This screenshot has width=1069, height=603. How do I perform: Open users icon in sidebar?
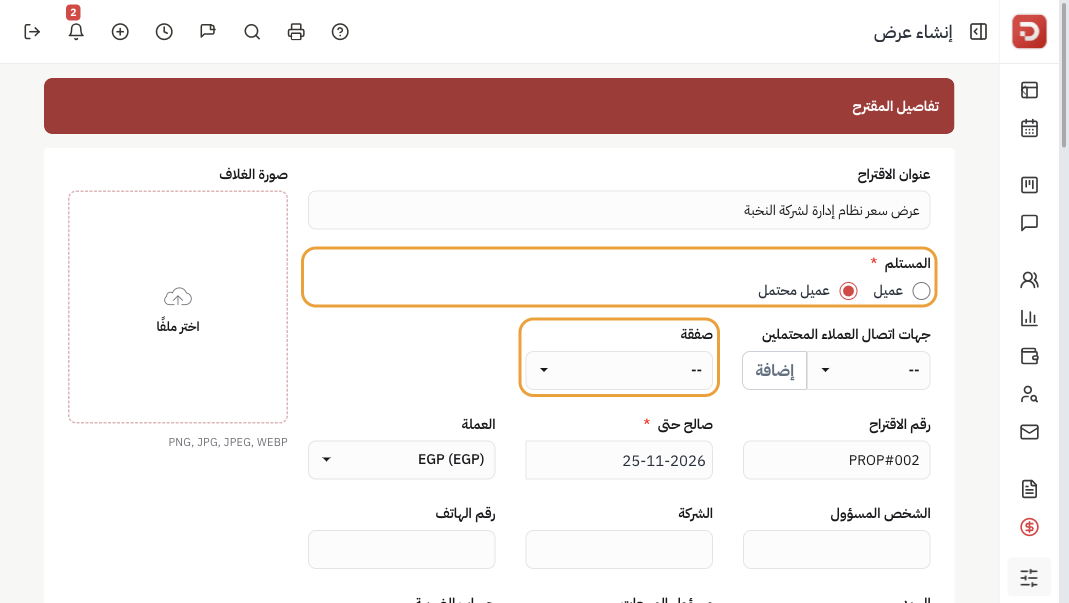[x=1029, y=280]
